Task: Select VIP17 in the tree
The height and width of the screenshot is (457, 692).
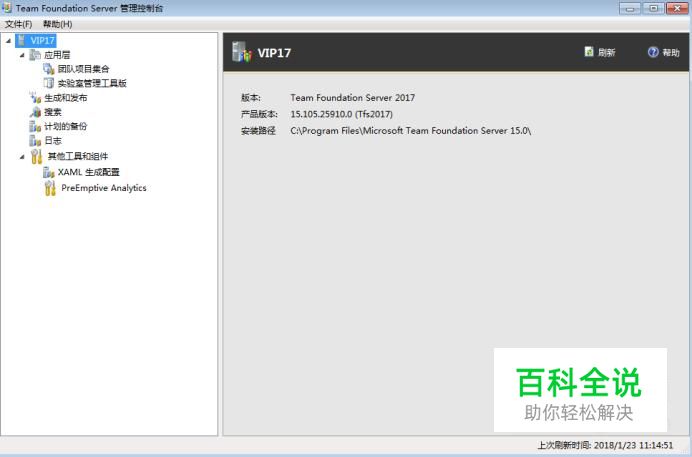Action: point(42,41)
